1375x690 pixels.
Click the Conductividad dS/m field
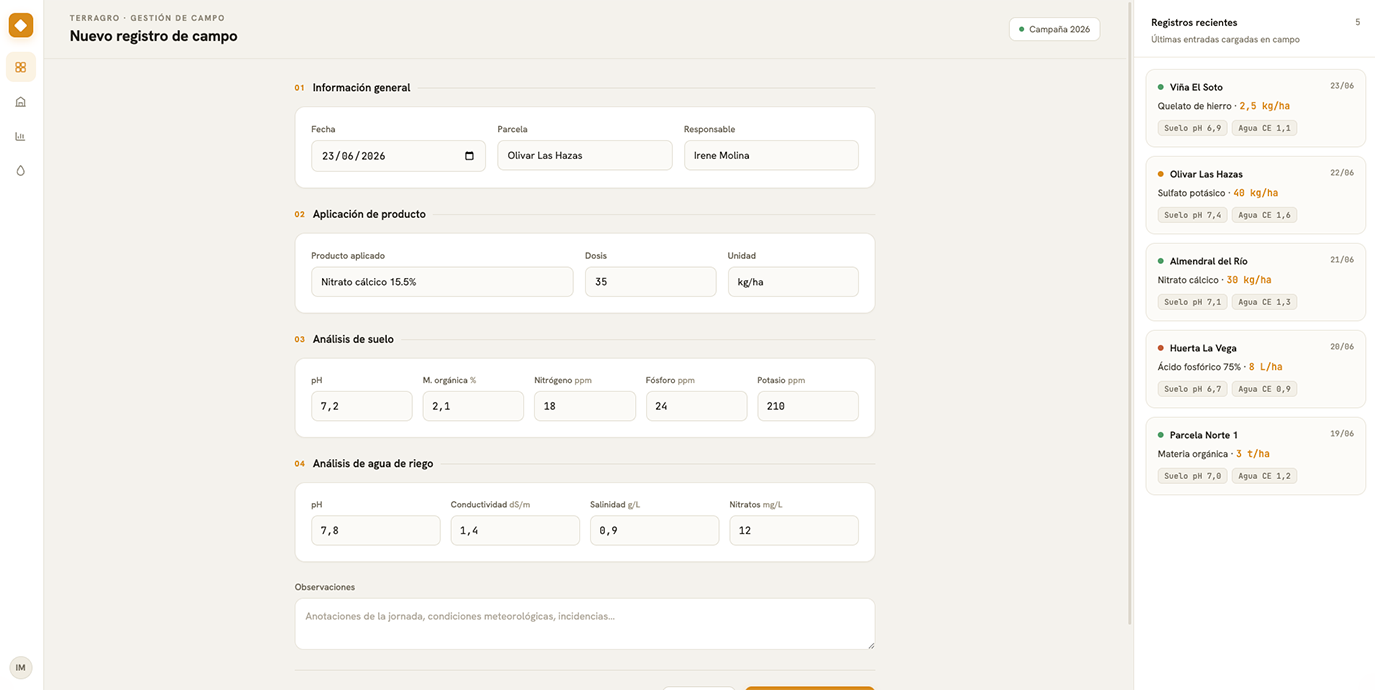[515, 530]
